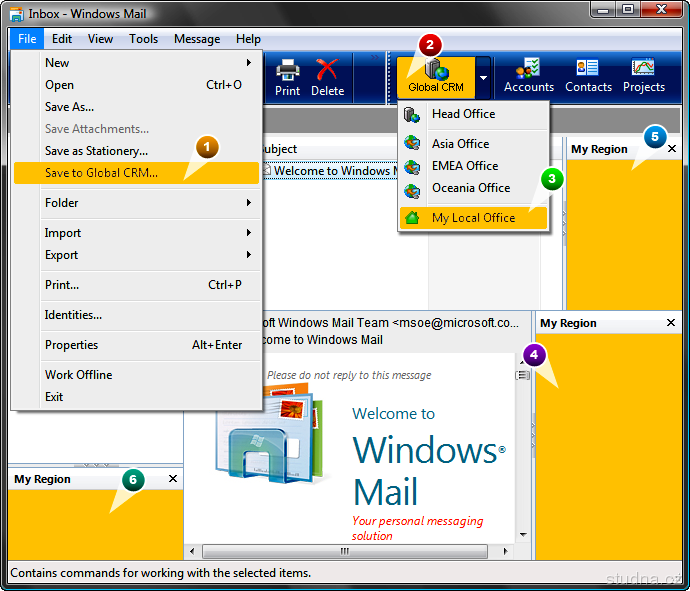Select Oceania Office entry
This screenshot has width=690, height=591.
pos(470,188)
